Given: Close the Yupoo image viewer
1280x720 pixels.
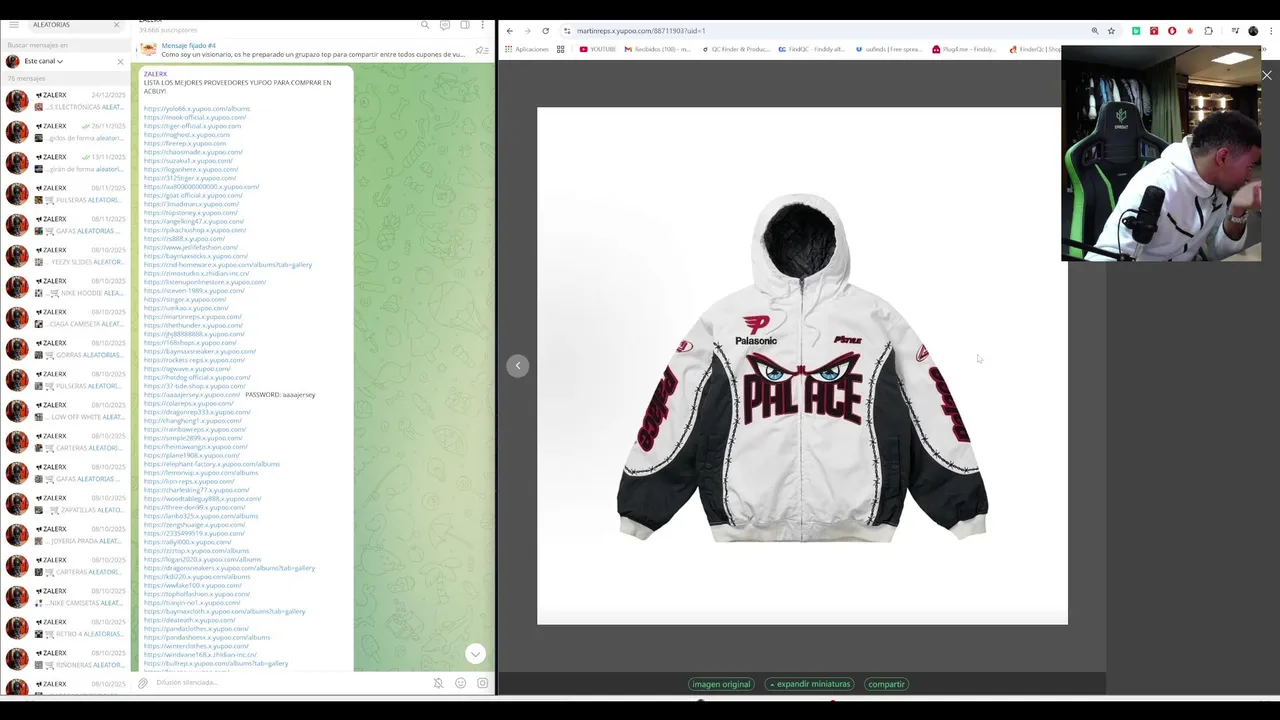Looking at the screenshot, I should point(1266,75).
